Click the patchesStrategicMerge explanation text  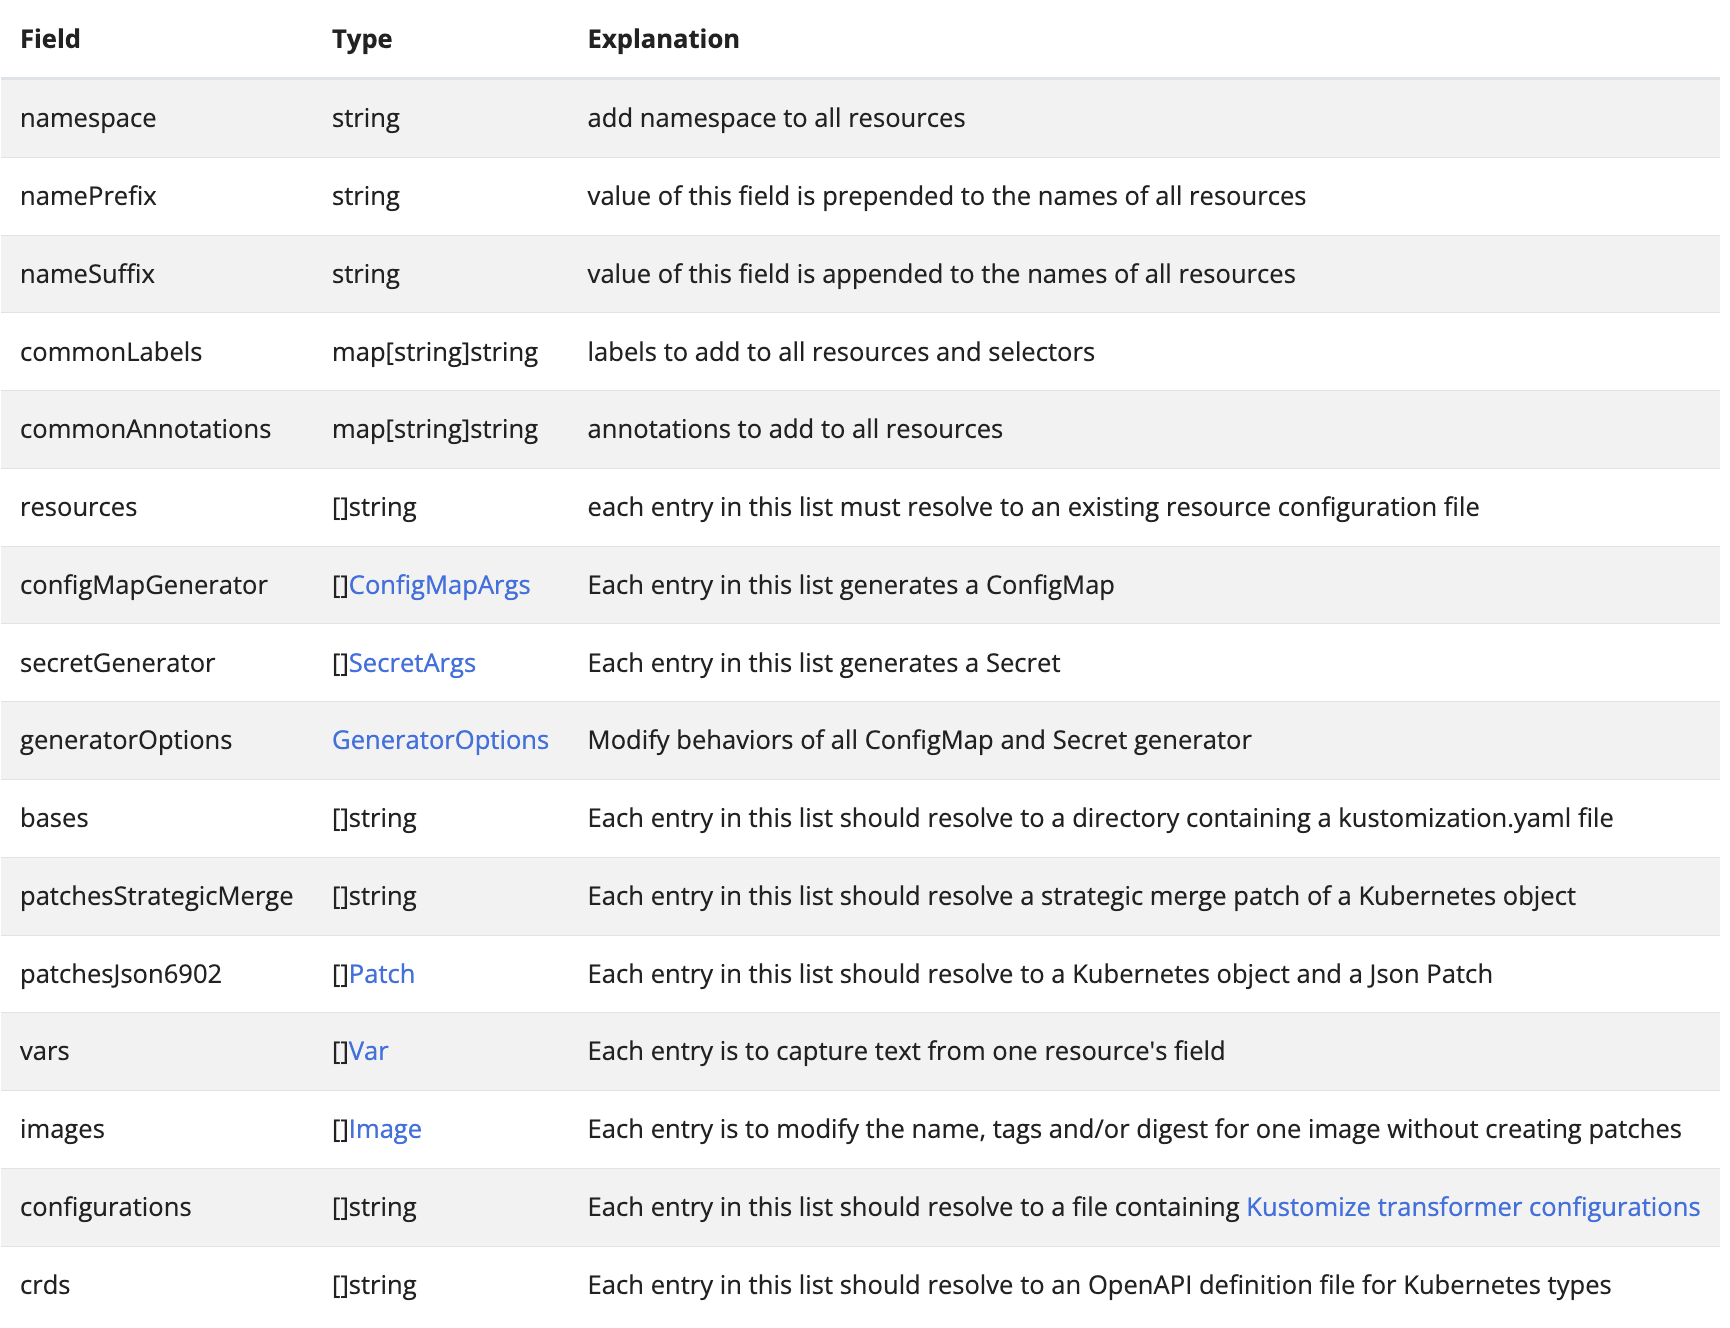(x=1082, y=896)
